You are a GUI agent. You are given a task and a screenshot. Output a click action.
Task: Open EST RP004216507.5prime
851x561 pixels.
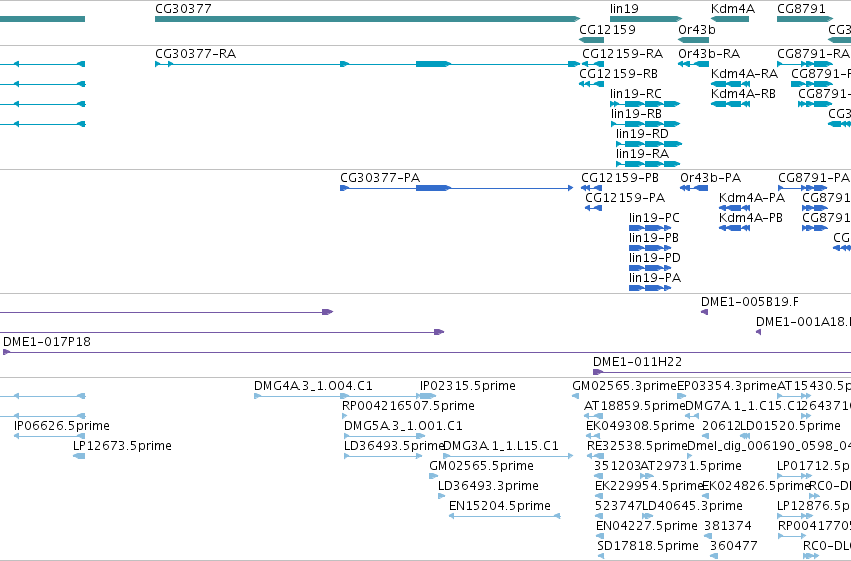point(408,406)
